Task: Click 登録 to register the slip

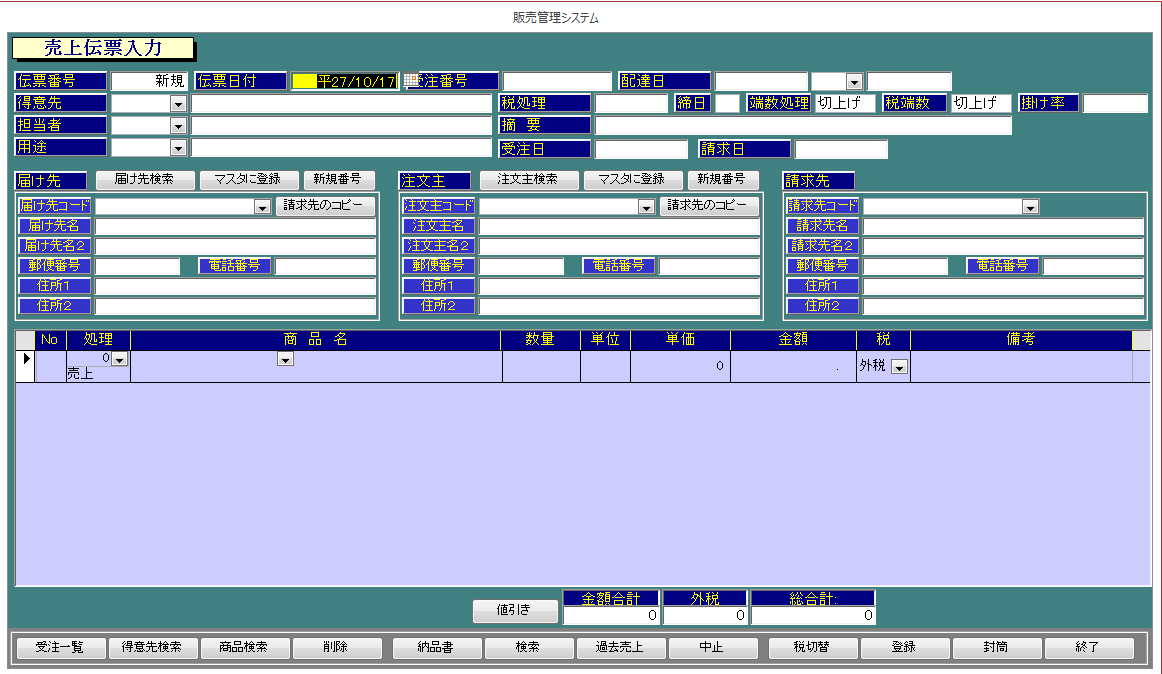Action: point(904,647)
